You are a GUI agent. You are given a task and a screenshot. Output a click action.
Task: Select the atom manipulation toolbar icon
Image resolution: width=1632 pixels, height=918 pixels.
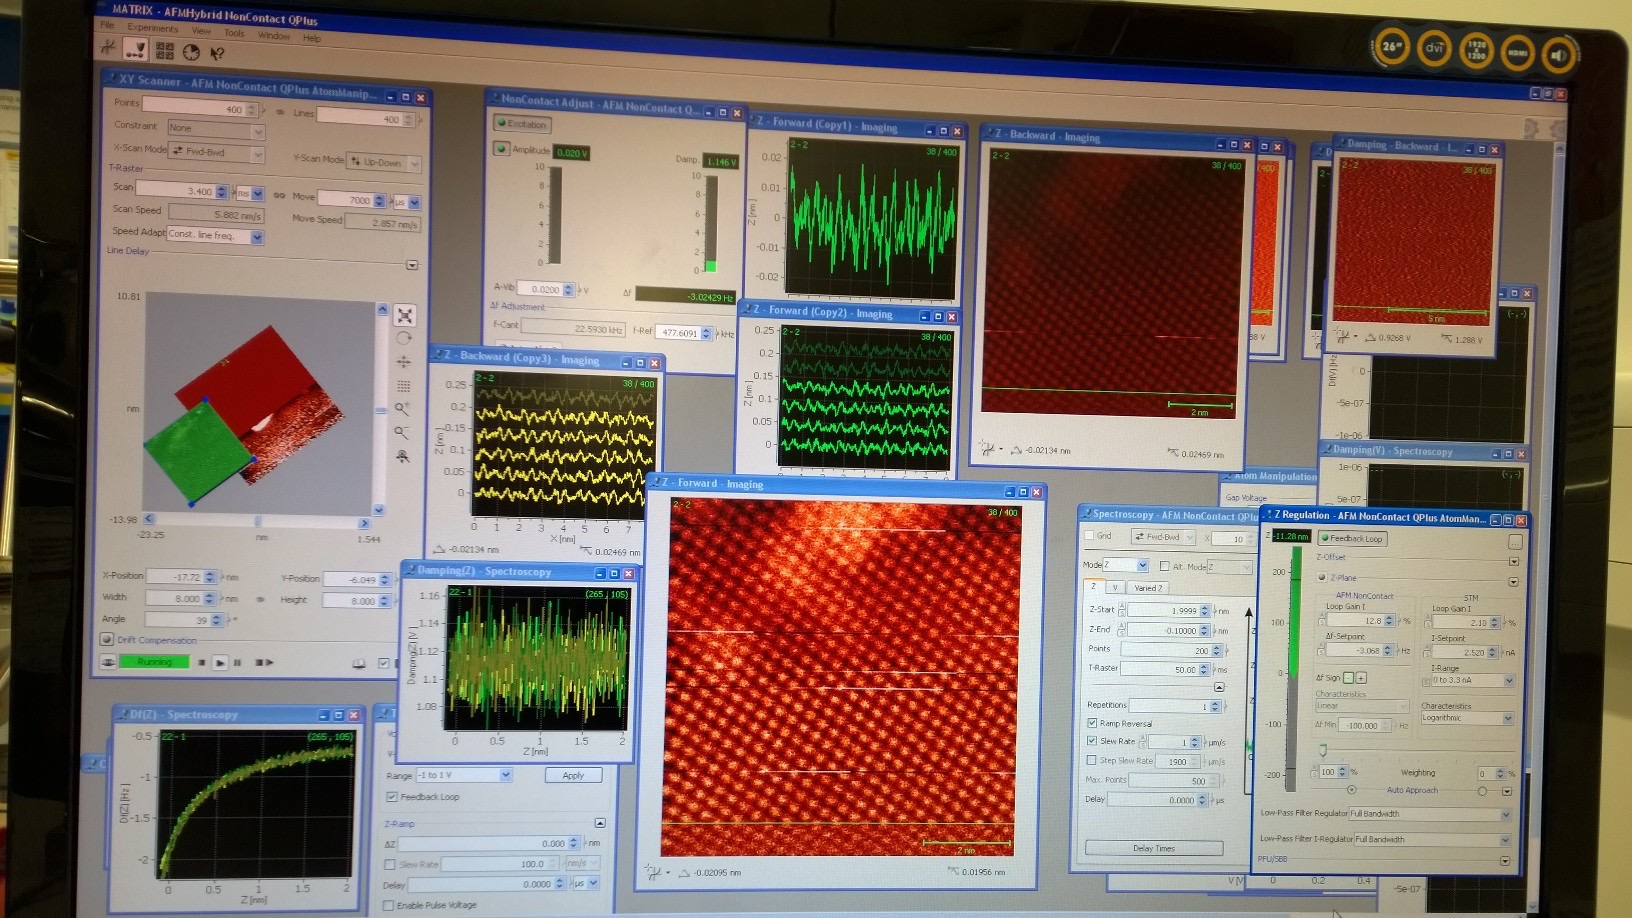tap(137, 48)
